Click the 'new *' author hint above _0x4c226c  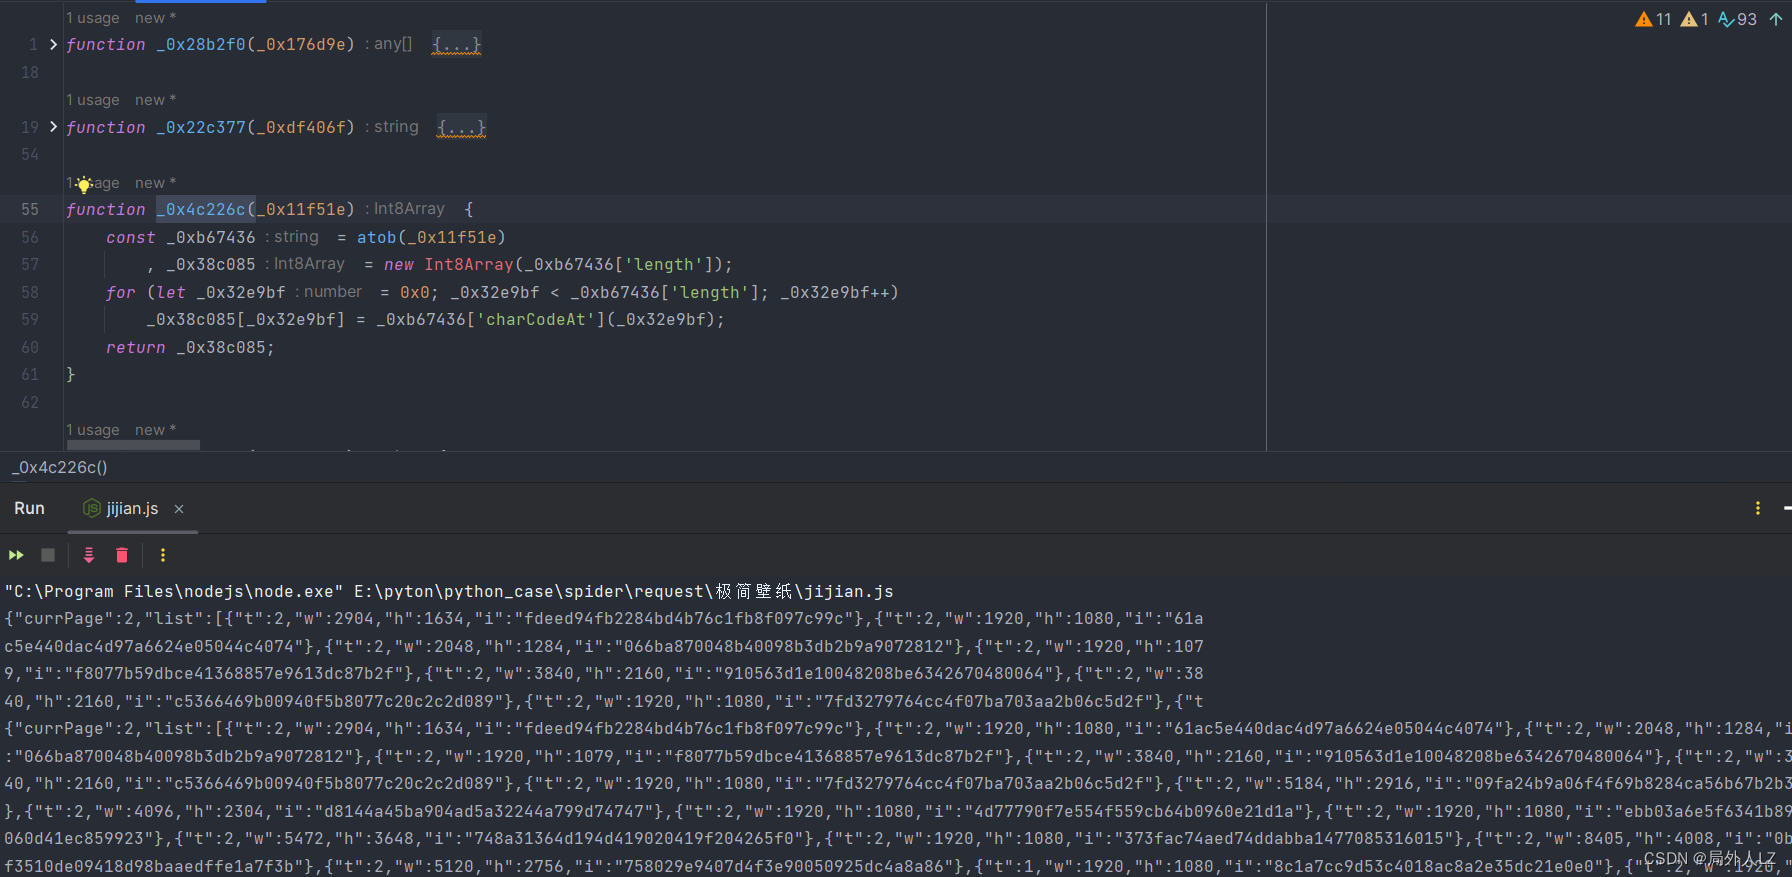coord(155,183)
